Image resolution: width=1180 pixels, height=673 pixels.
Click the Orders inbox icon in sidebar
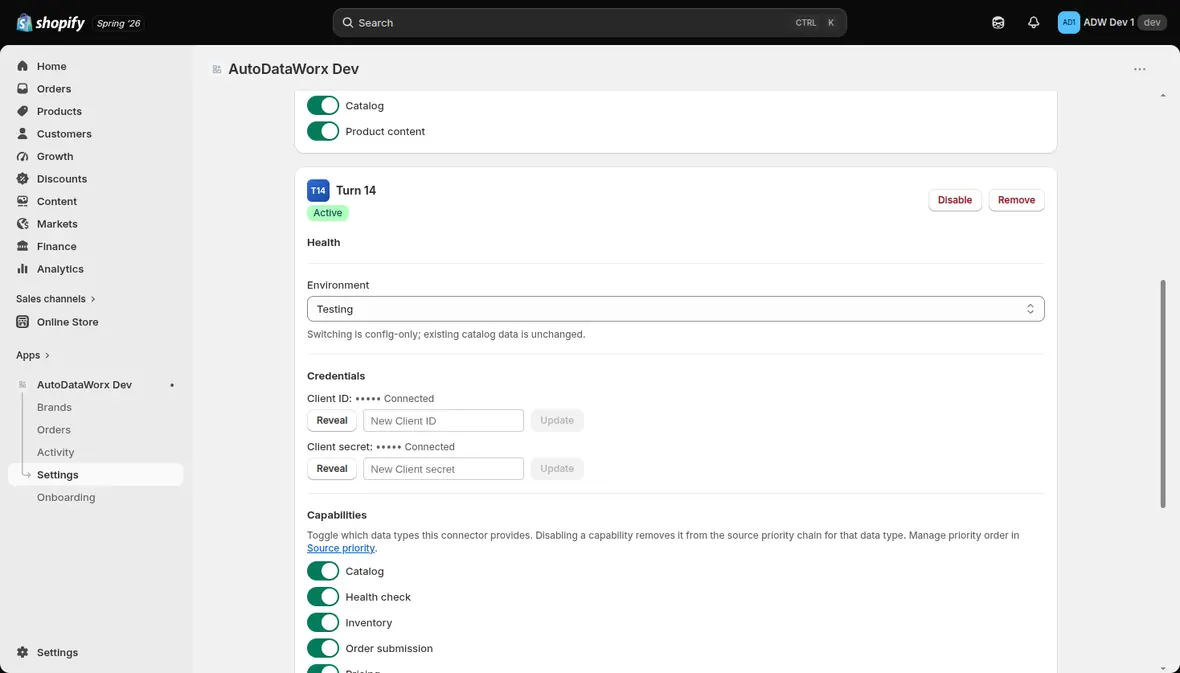(23, 89)
